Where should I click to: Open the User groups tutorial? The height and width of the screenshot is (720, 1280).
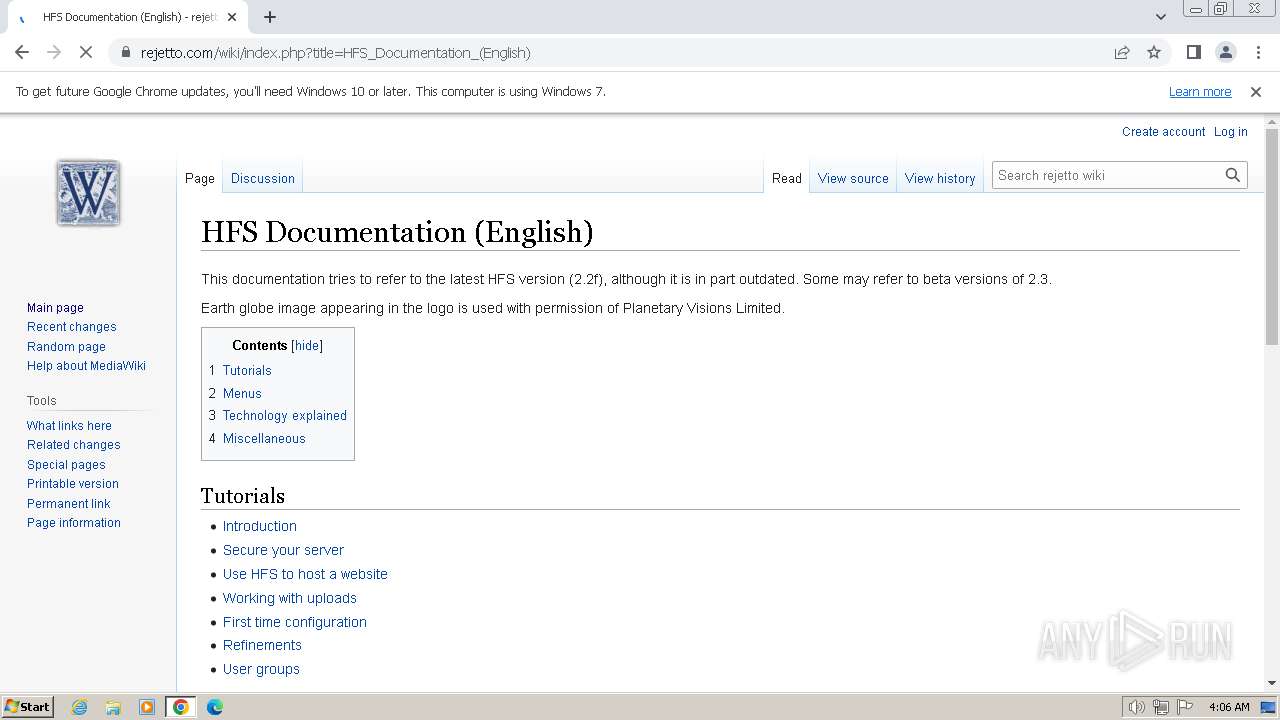click(x=261, y=669)
